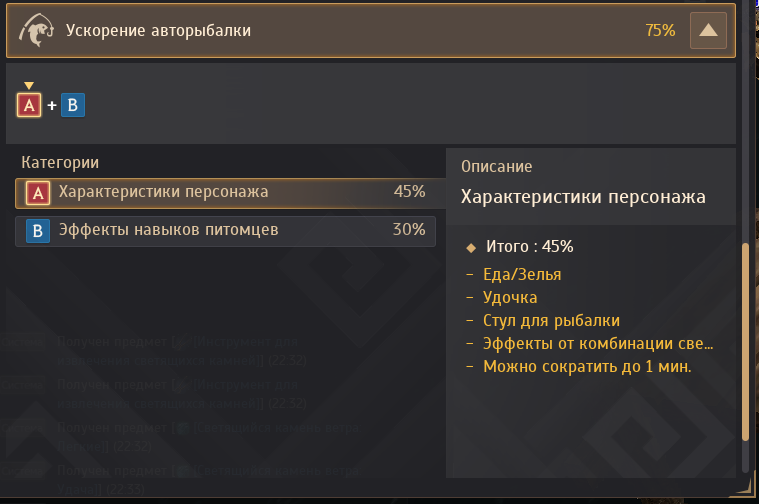759x504 pixels.
Task: Click the Еда/Зелья description entry
Action: point(523,274)
